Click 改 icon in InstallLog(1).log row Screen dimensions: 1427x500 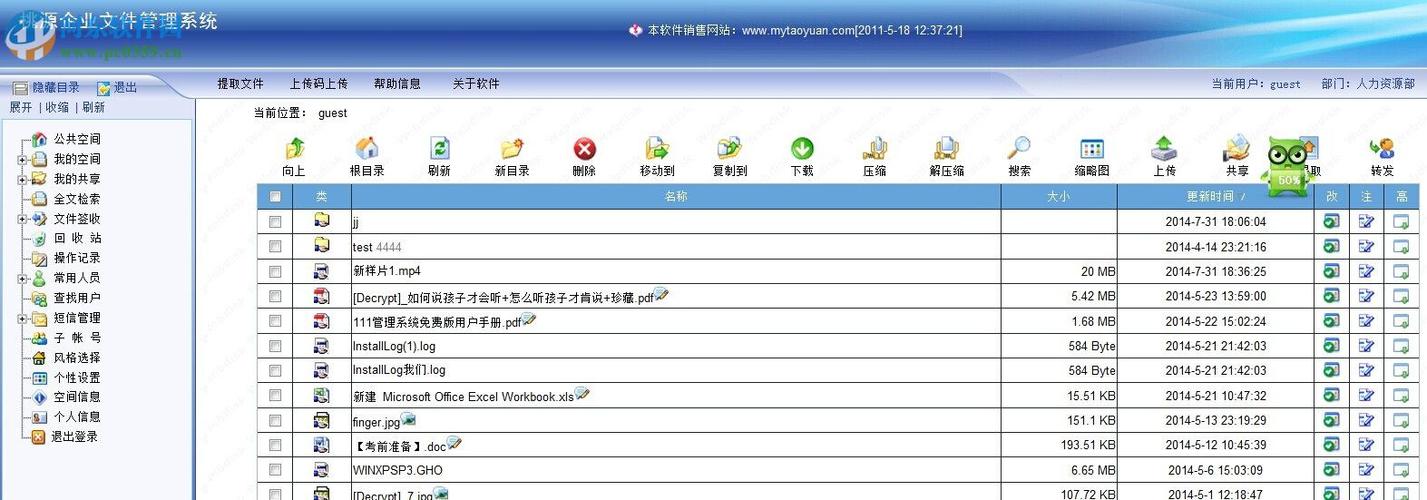(x=1331, y=345)
